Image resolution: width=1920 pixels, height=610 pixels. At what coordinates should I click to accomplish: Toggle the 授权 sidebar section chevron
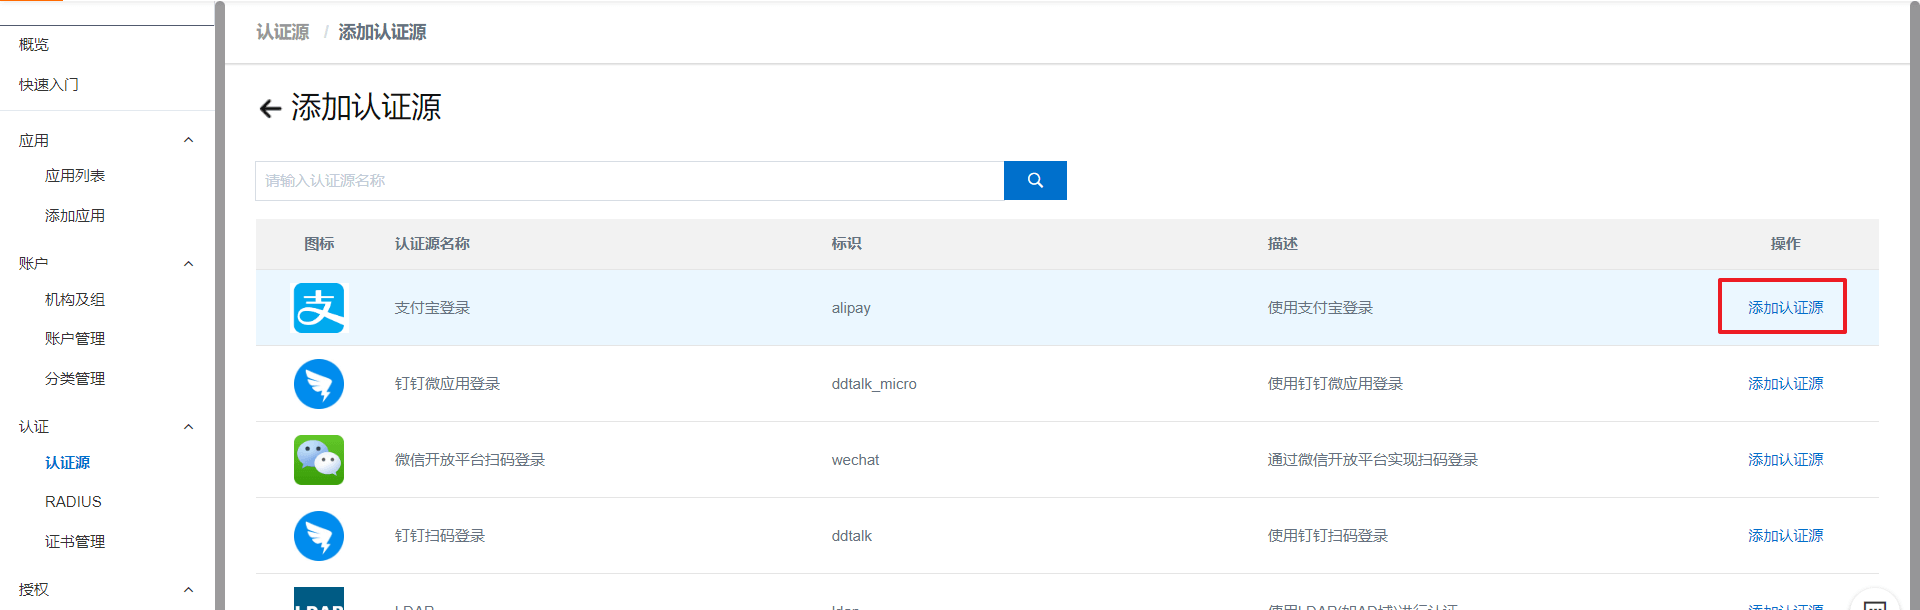click(188, 590)
